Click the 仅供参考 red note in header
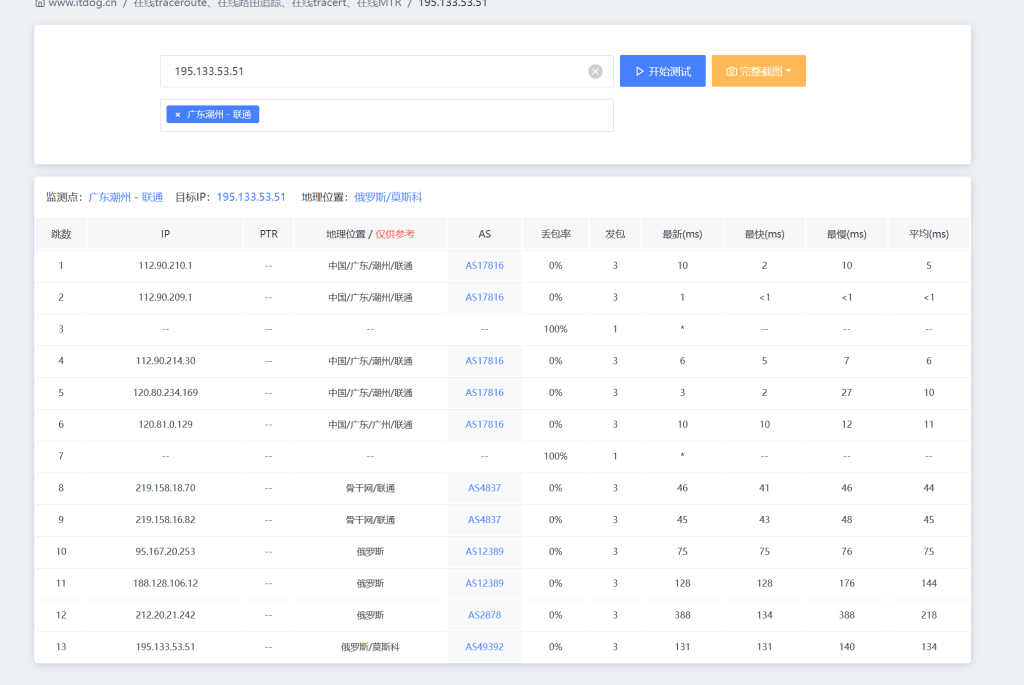1024x685 pixels. 395,234
